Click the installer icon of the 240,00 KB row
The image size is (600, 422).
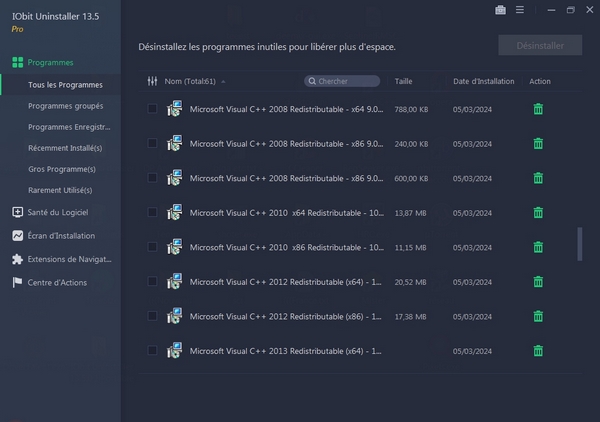tap(175, 143)
